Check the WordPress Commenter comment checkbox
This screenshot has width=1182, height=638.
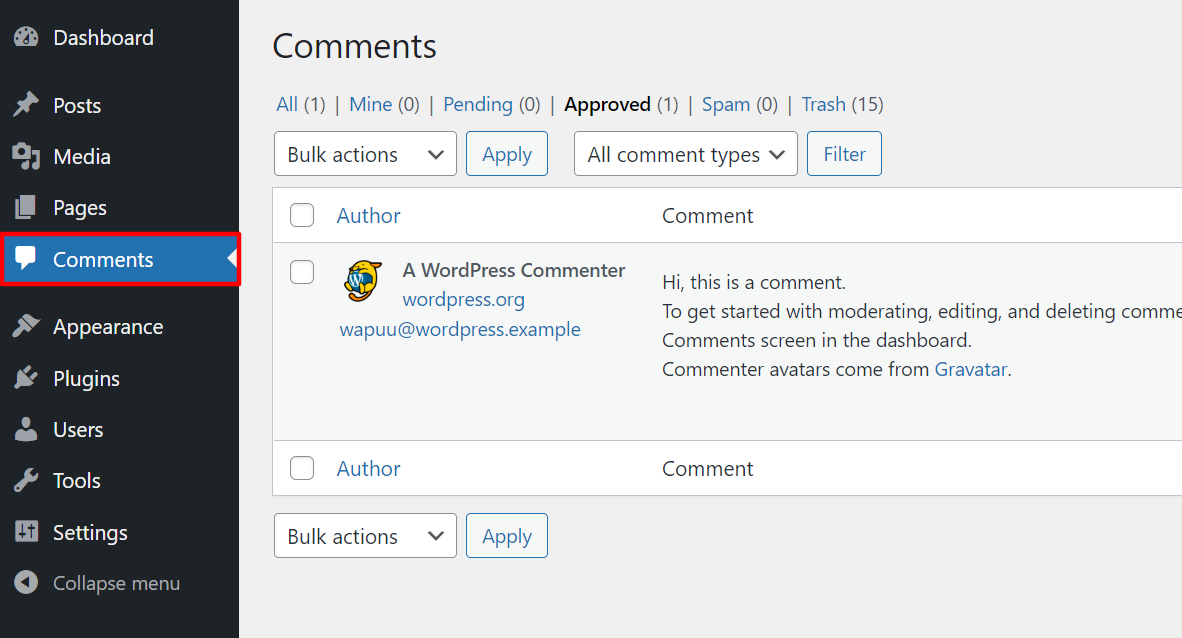click(301, 272)
